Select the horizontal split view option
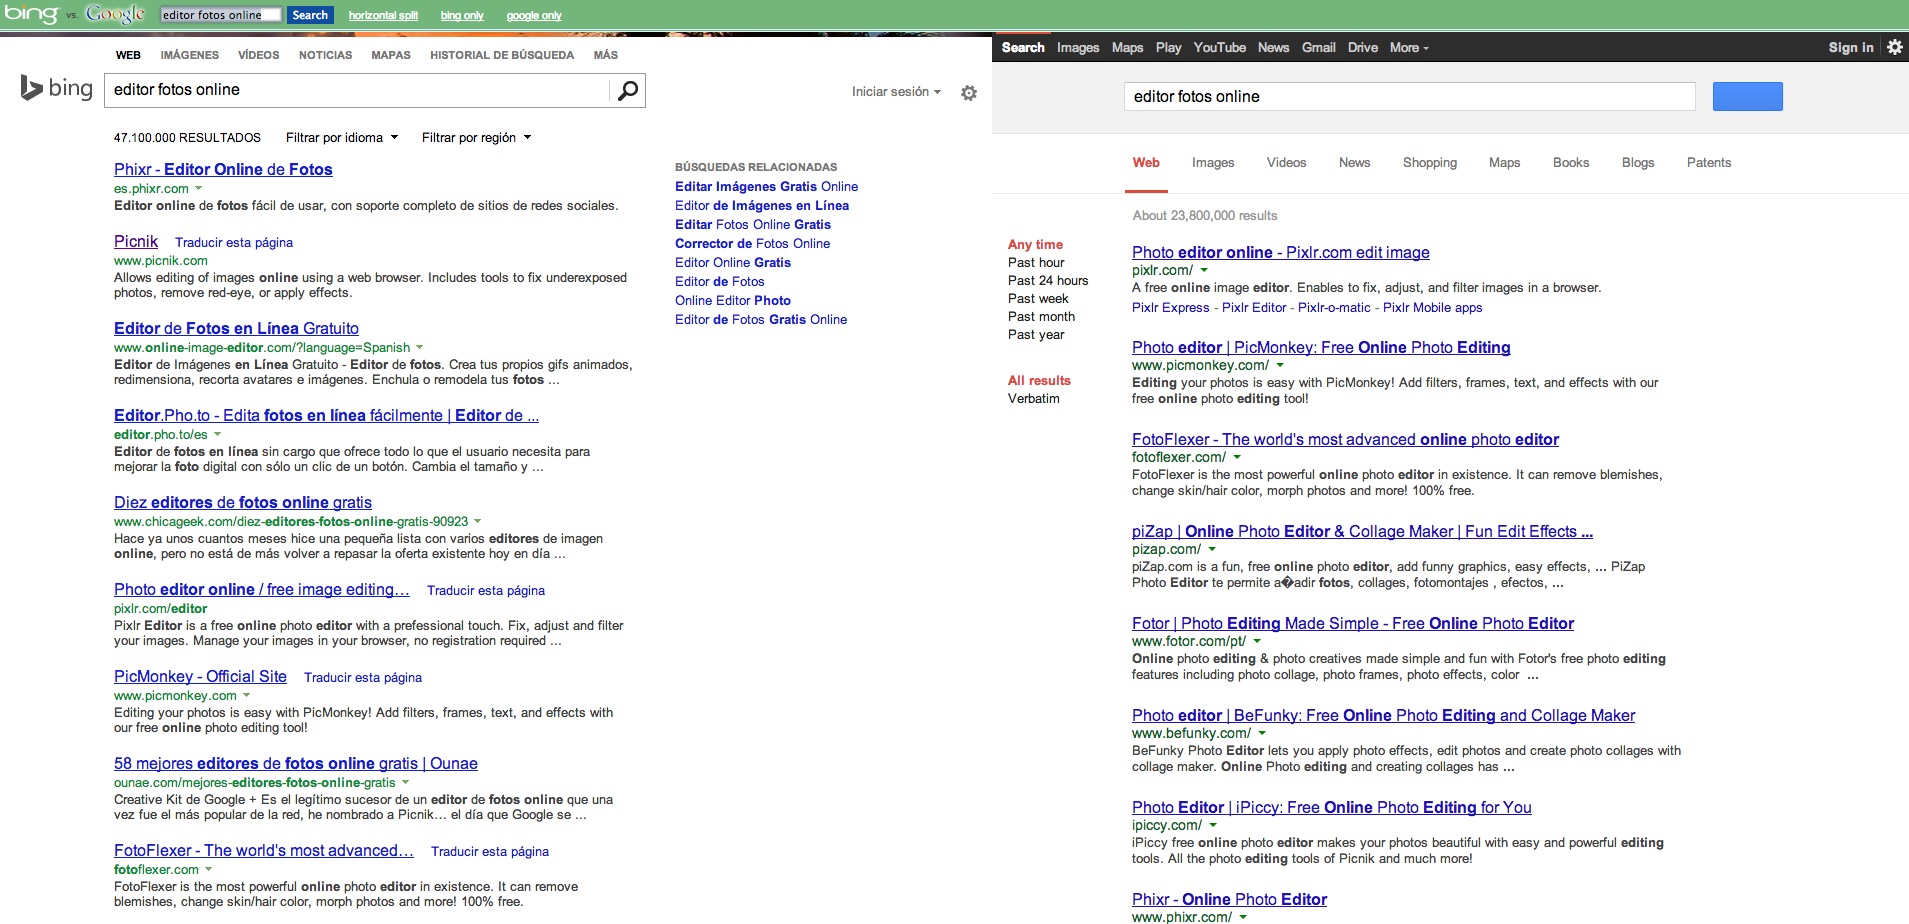 (x=383, y=15)
